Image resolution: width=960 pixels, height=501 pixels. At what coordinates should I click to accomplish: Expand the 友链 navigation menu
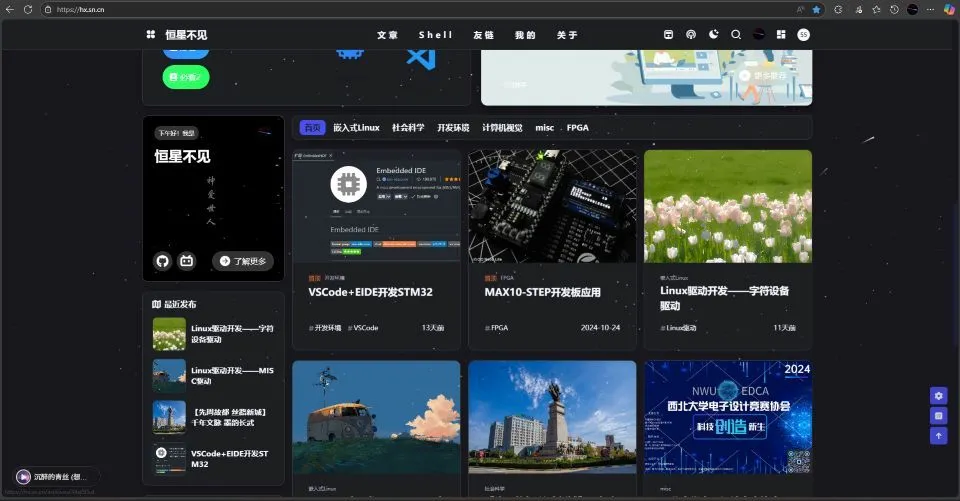pyautogui.click(x=483, y=35)
